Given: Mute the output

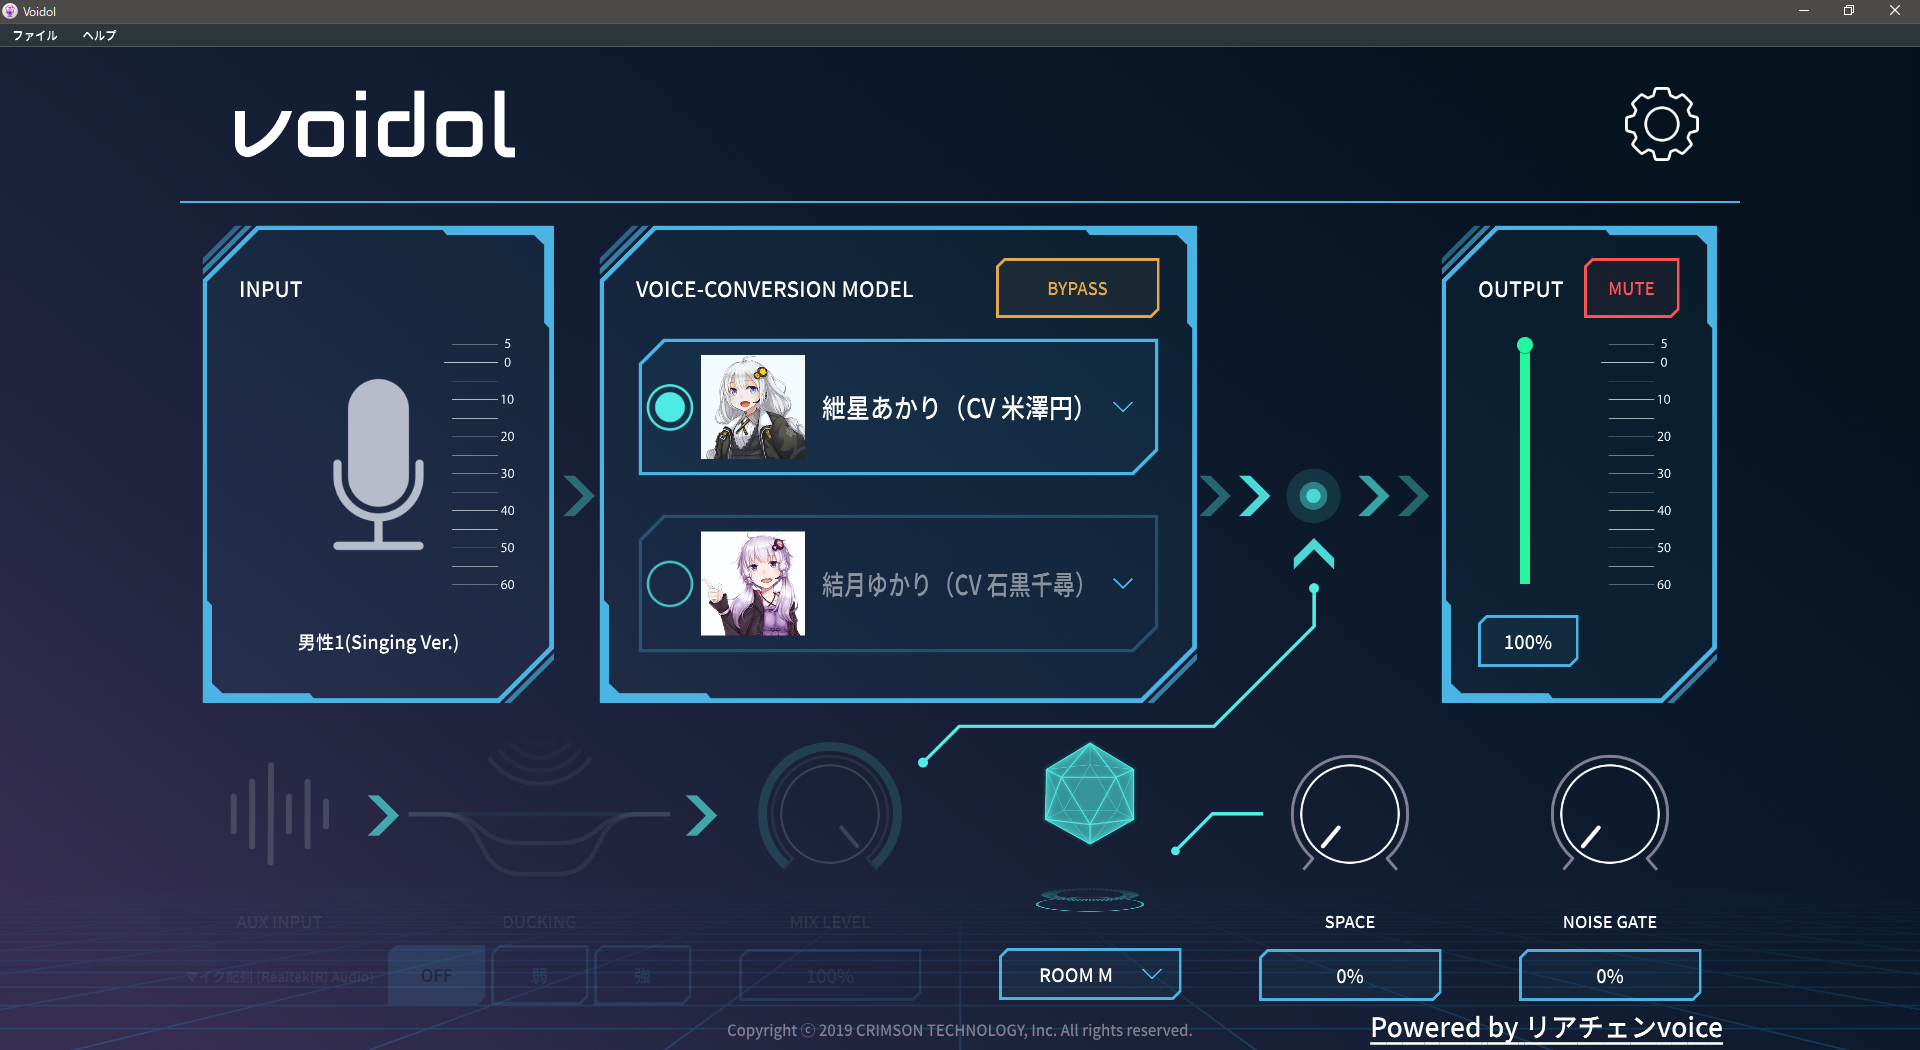Looking at the screenshot, I should point(1631,288).
